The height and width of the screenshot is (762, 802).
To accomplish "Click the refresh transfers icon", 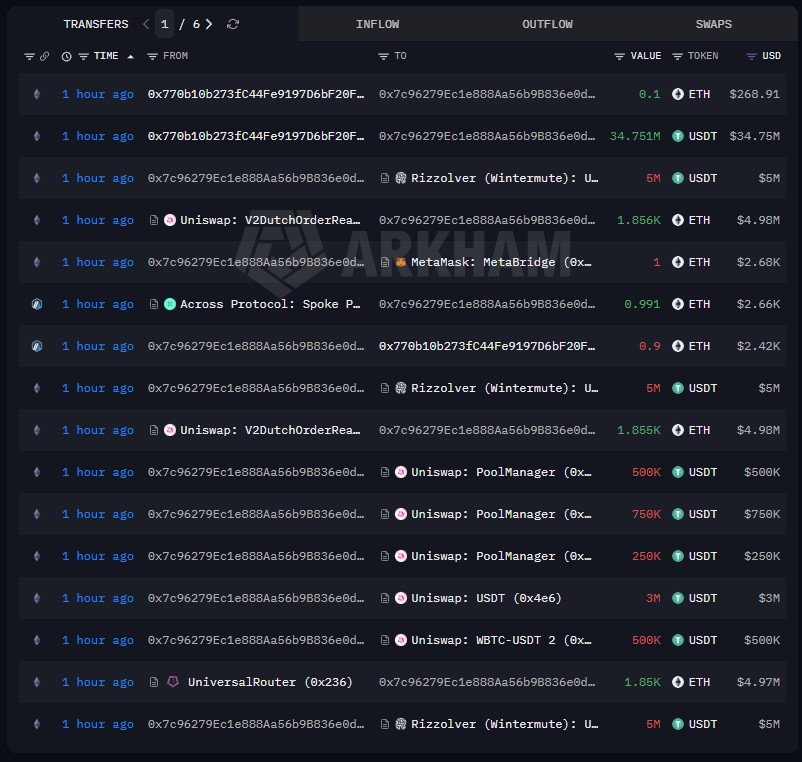I will click(233, 24).
